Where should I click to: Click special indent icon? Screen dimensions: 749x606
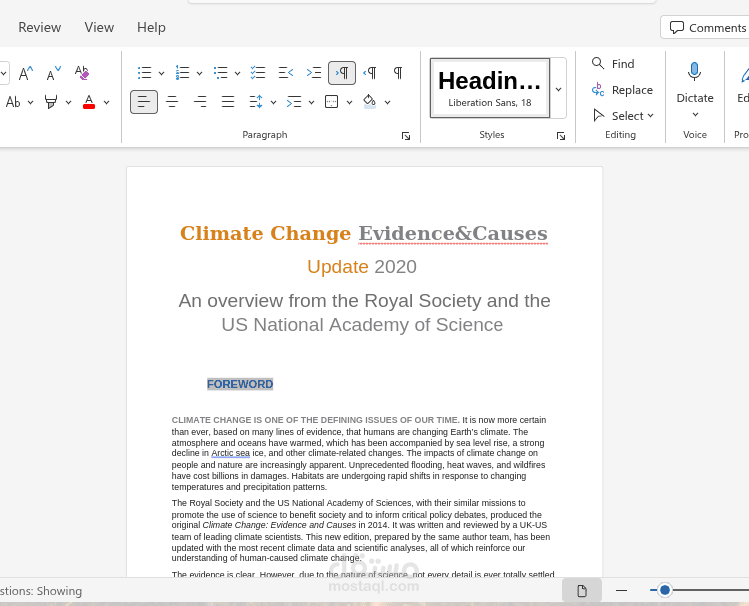[294, 102]
